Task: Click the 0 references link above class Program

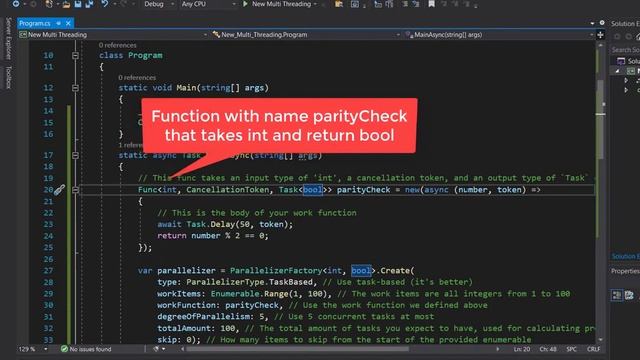Action: pyautogui.click(x=118, y=45)
